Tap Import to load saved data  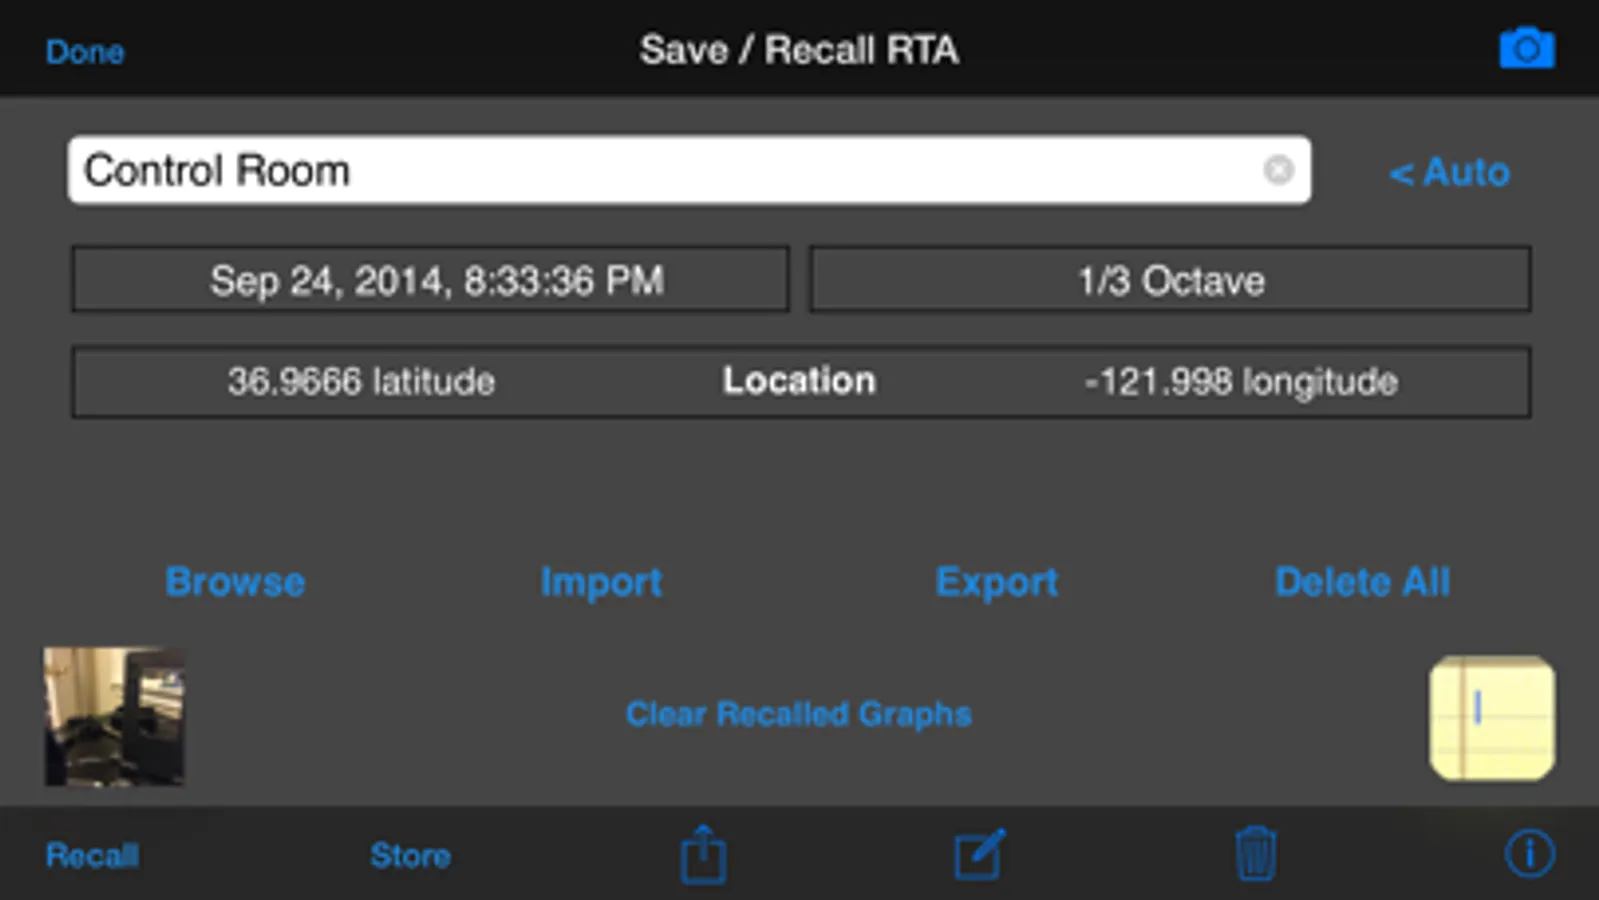coord(601,582)
